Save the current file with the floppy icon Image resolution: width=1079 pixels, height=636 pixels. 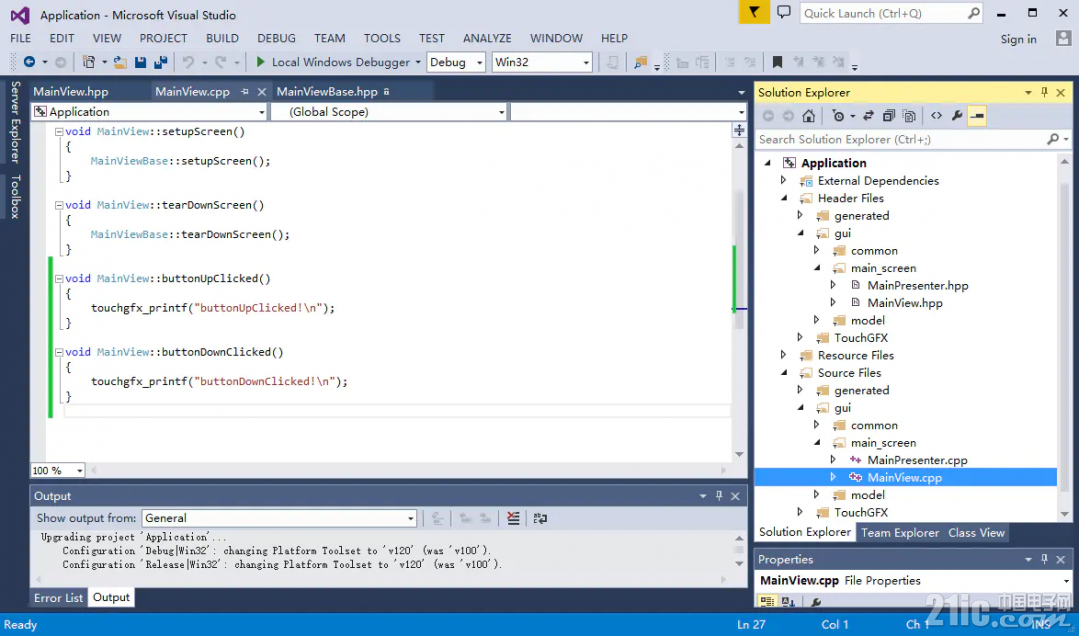pos(140,62)
